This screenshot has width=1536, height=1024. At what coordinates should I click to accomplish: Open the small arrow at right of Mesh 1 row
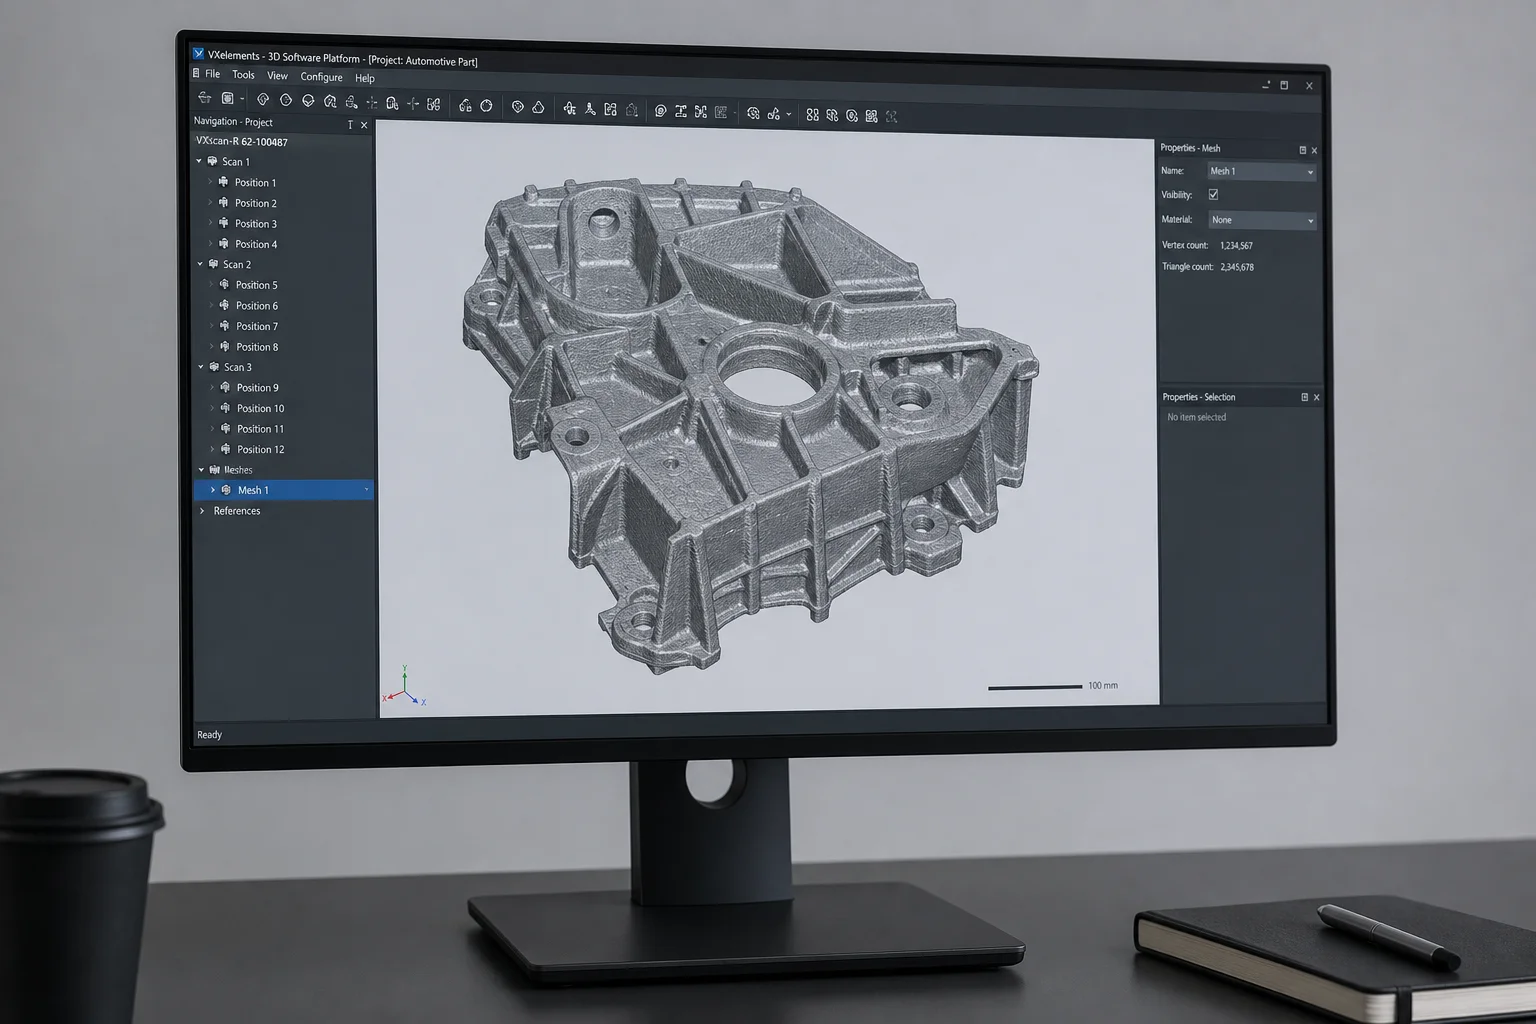(x=366, y=490)
